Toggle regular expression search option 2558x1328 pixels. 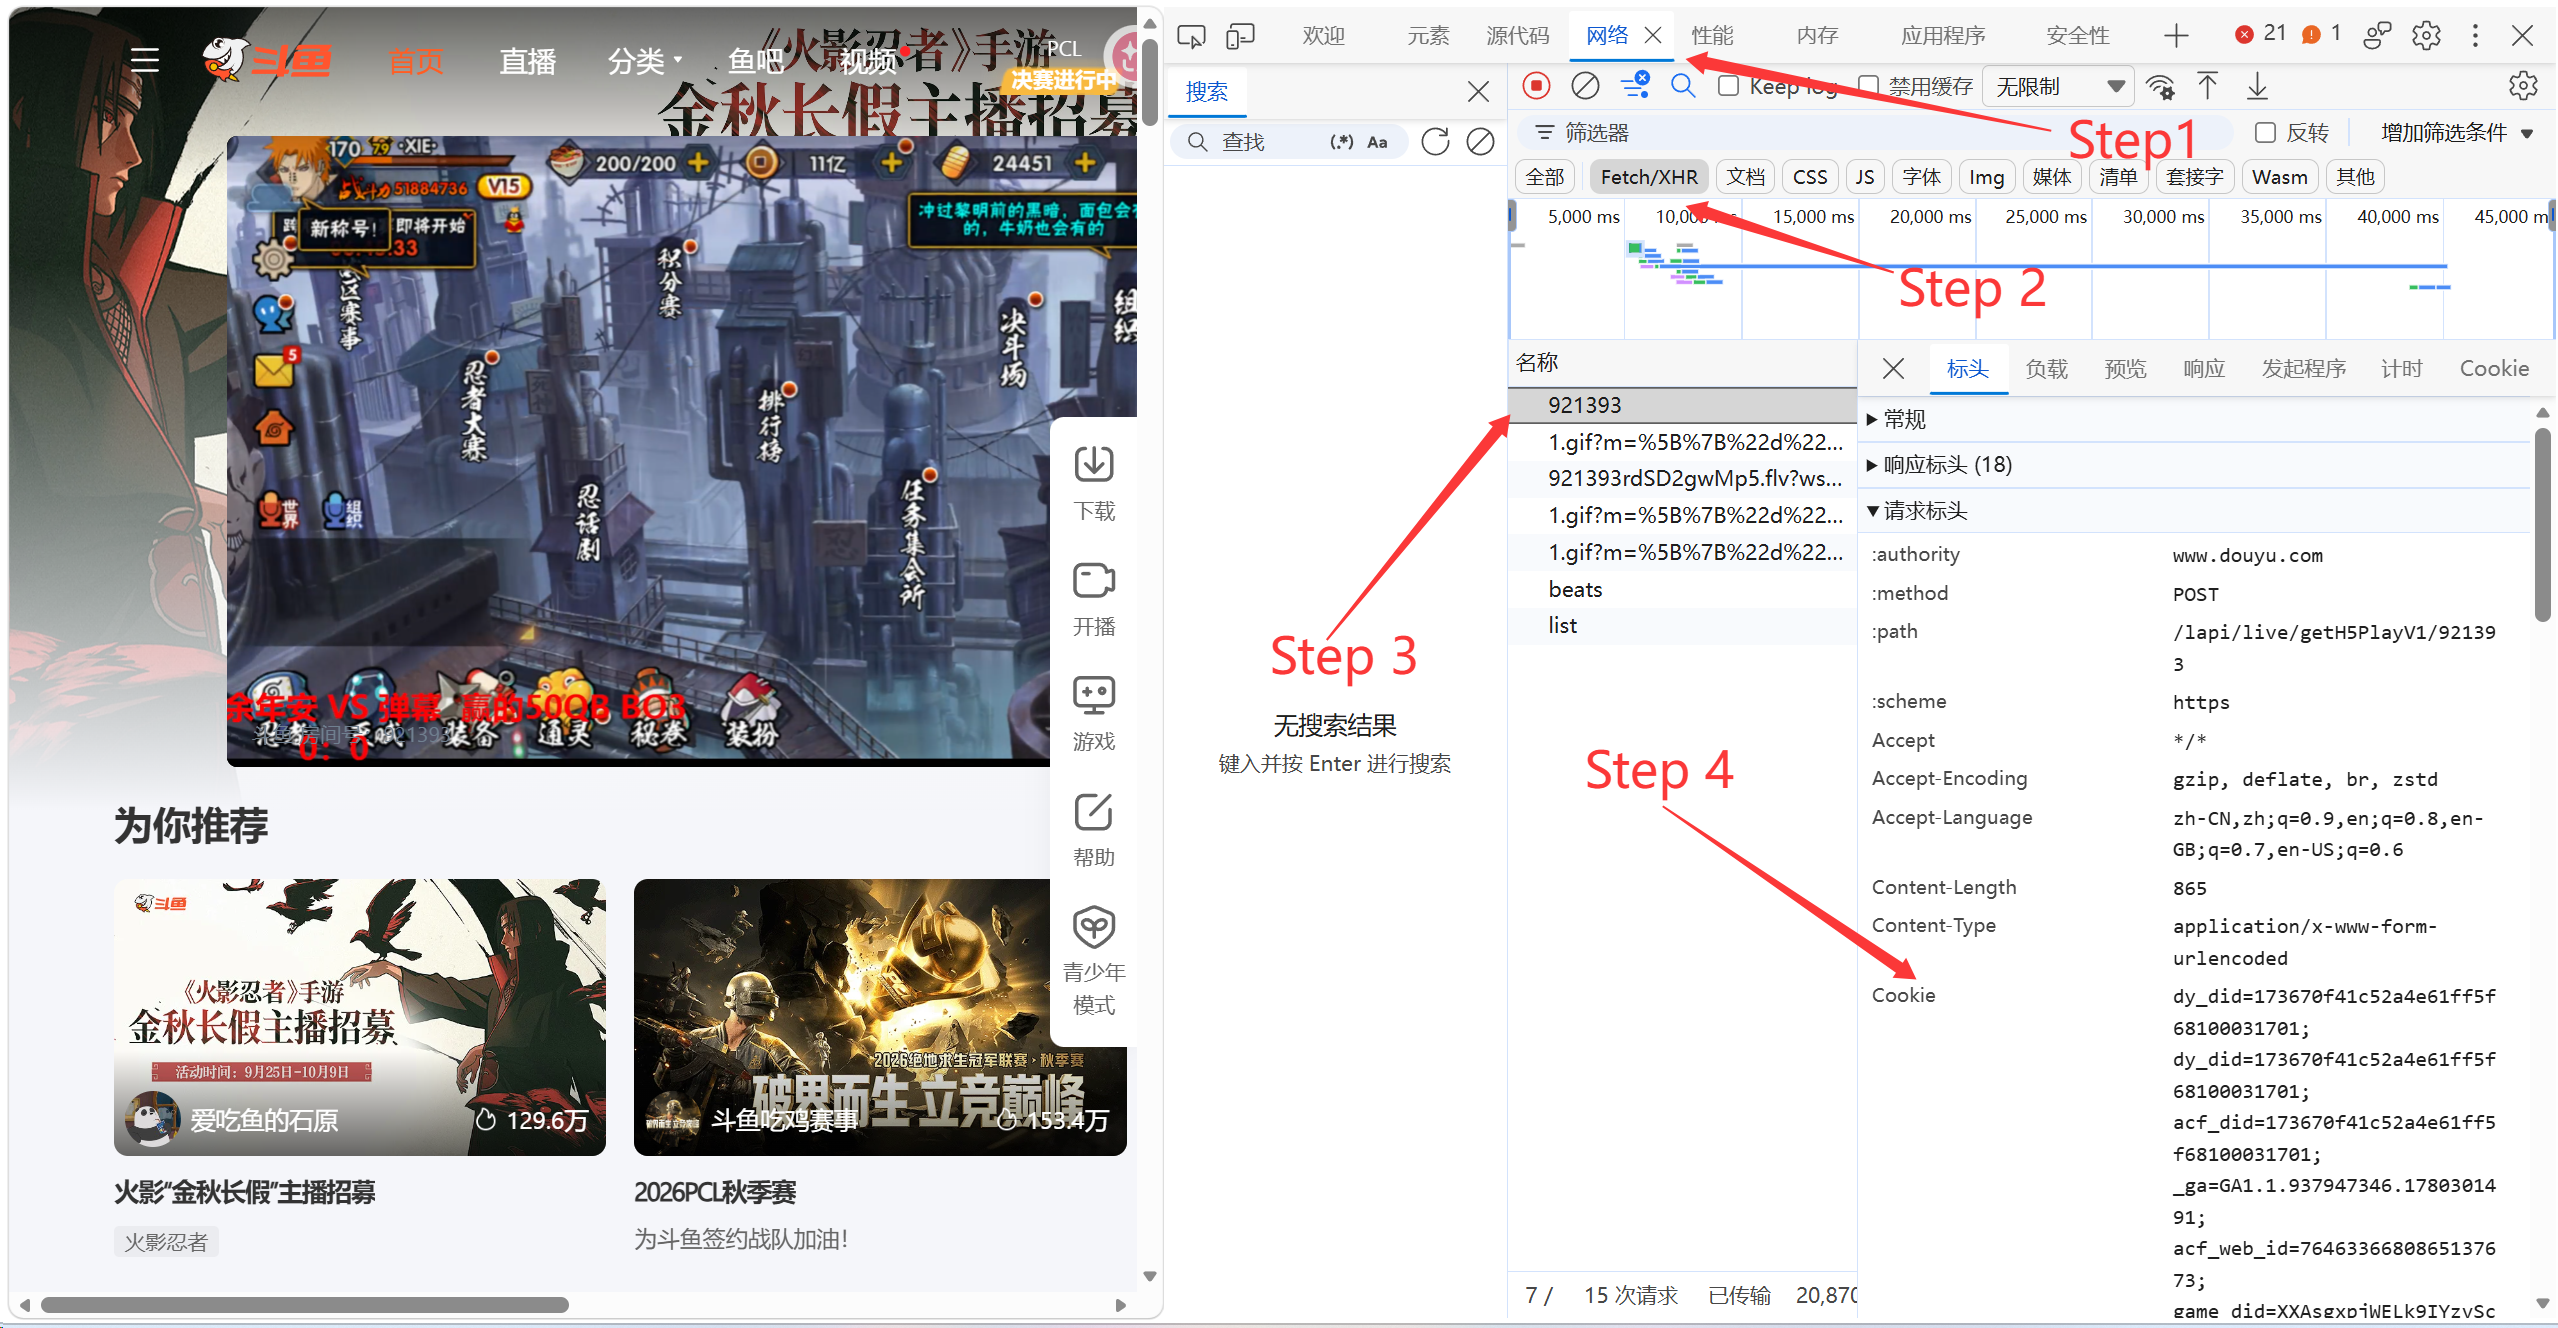coord(1342,142)
